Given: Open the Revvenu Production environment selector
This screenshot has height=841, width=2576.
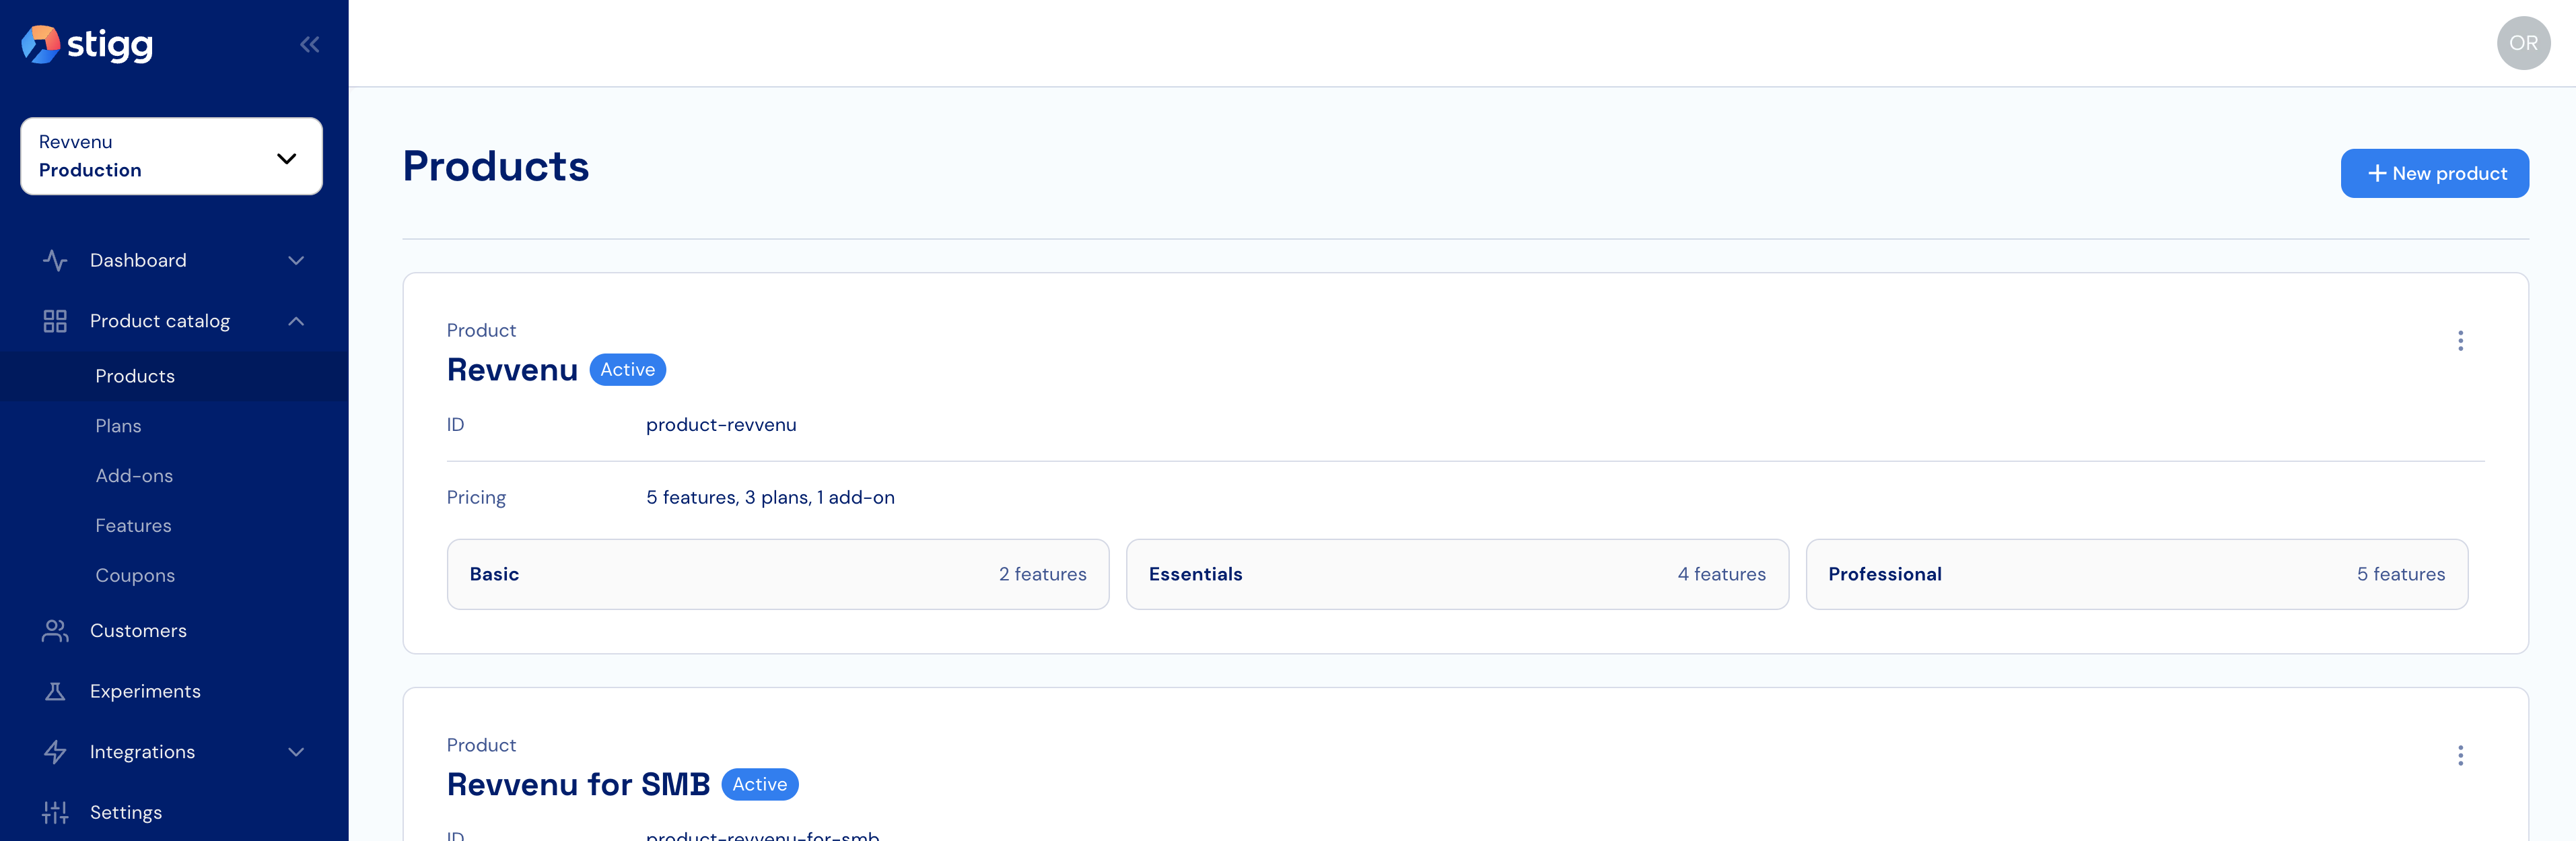Looking at the screenshot, I should [171, 156].
